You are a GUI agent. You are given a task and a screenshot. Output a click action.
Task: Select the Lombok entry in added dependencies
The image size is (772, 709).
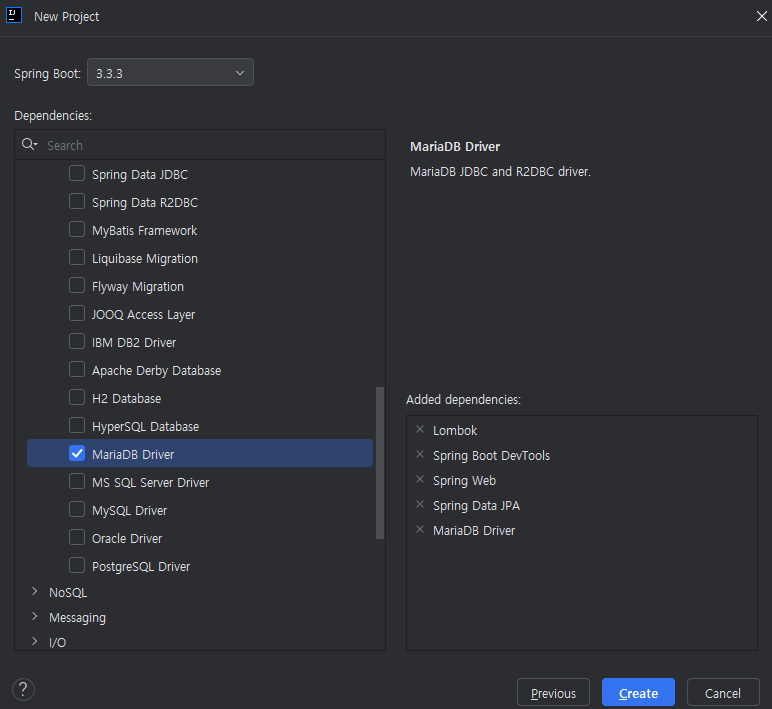(455, 430)
